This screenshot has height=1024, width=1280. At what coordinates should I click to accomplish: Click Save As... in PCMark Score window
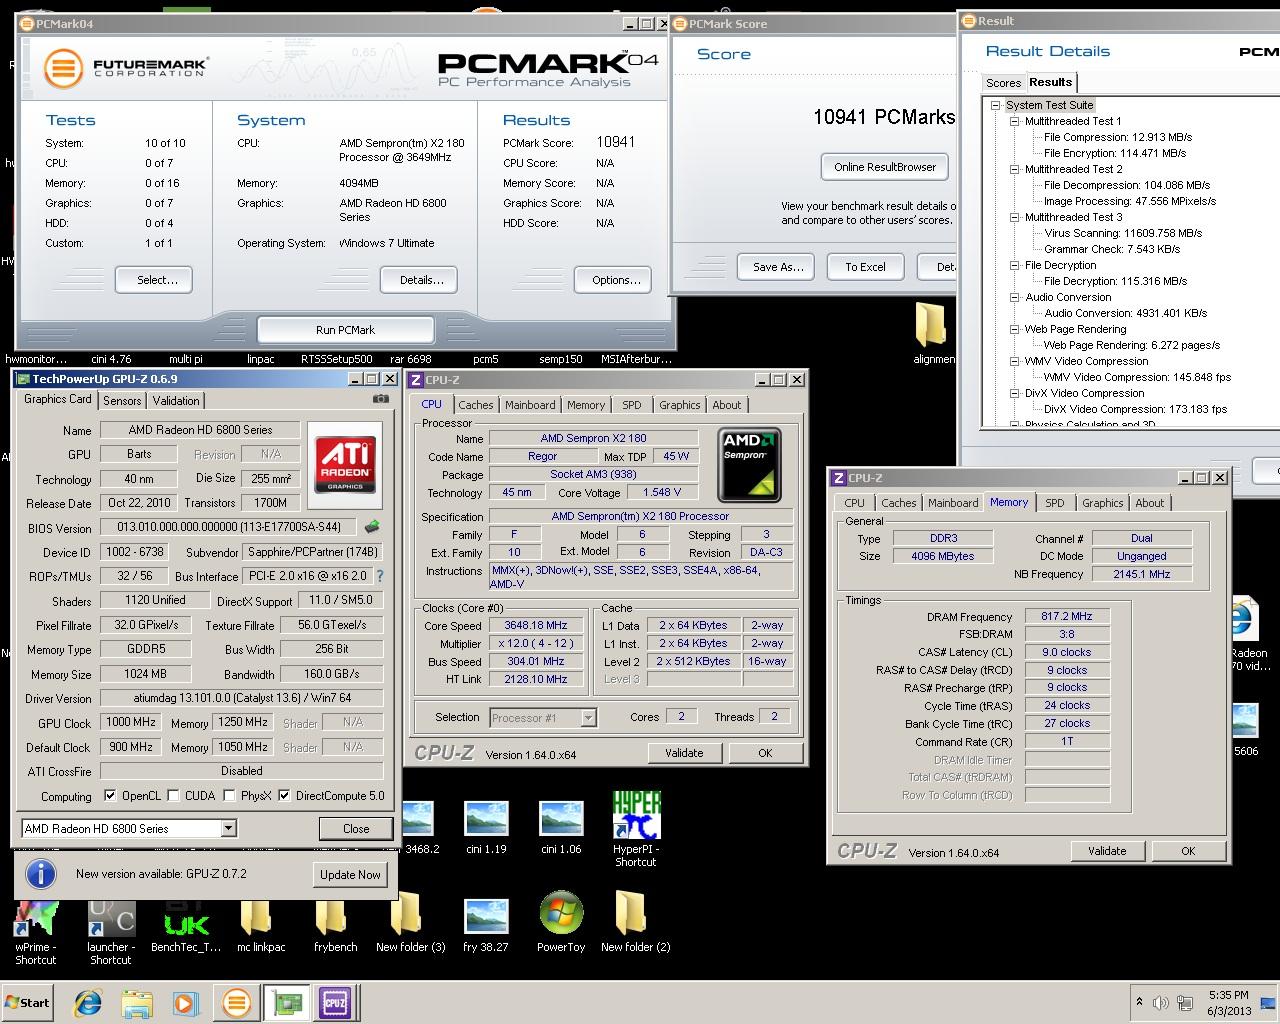(x=778, y=267)
